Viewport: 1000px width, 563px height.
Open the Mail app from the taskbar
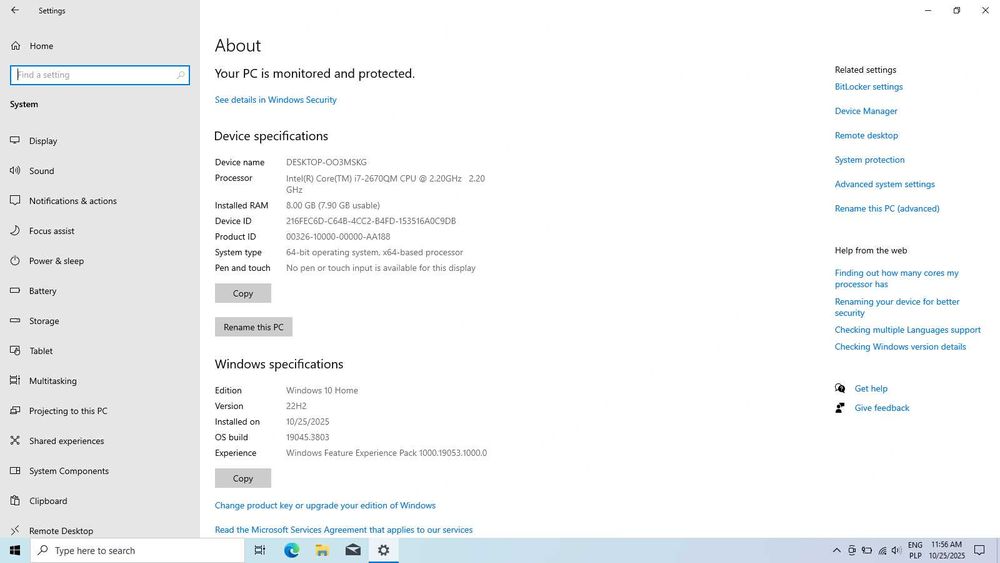353,550
